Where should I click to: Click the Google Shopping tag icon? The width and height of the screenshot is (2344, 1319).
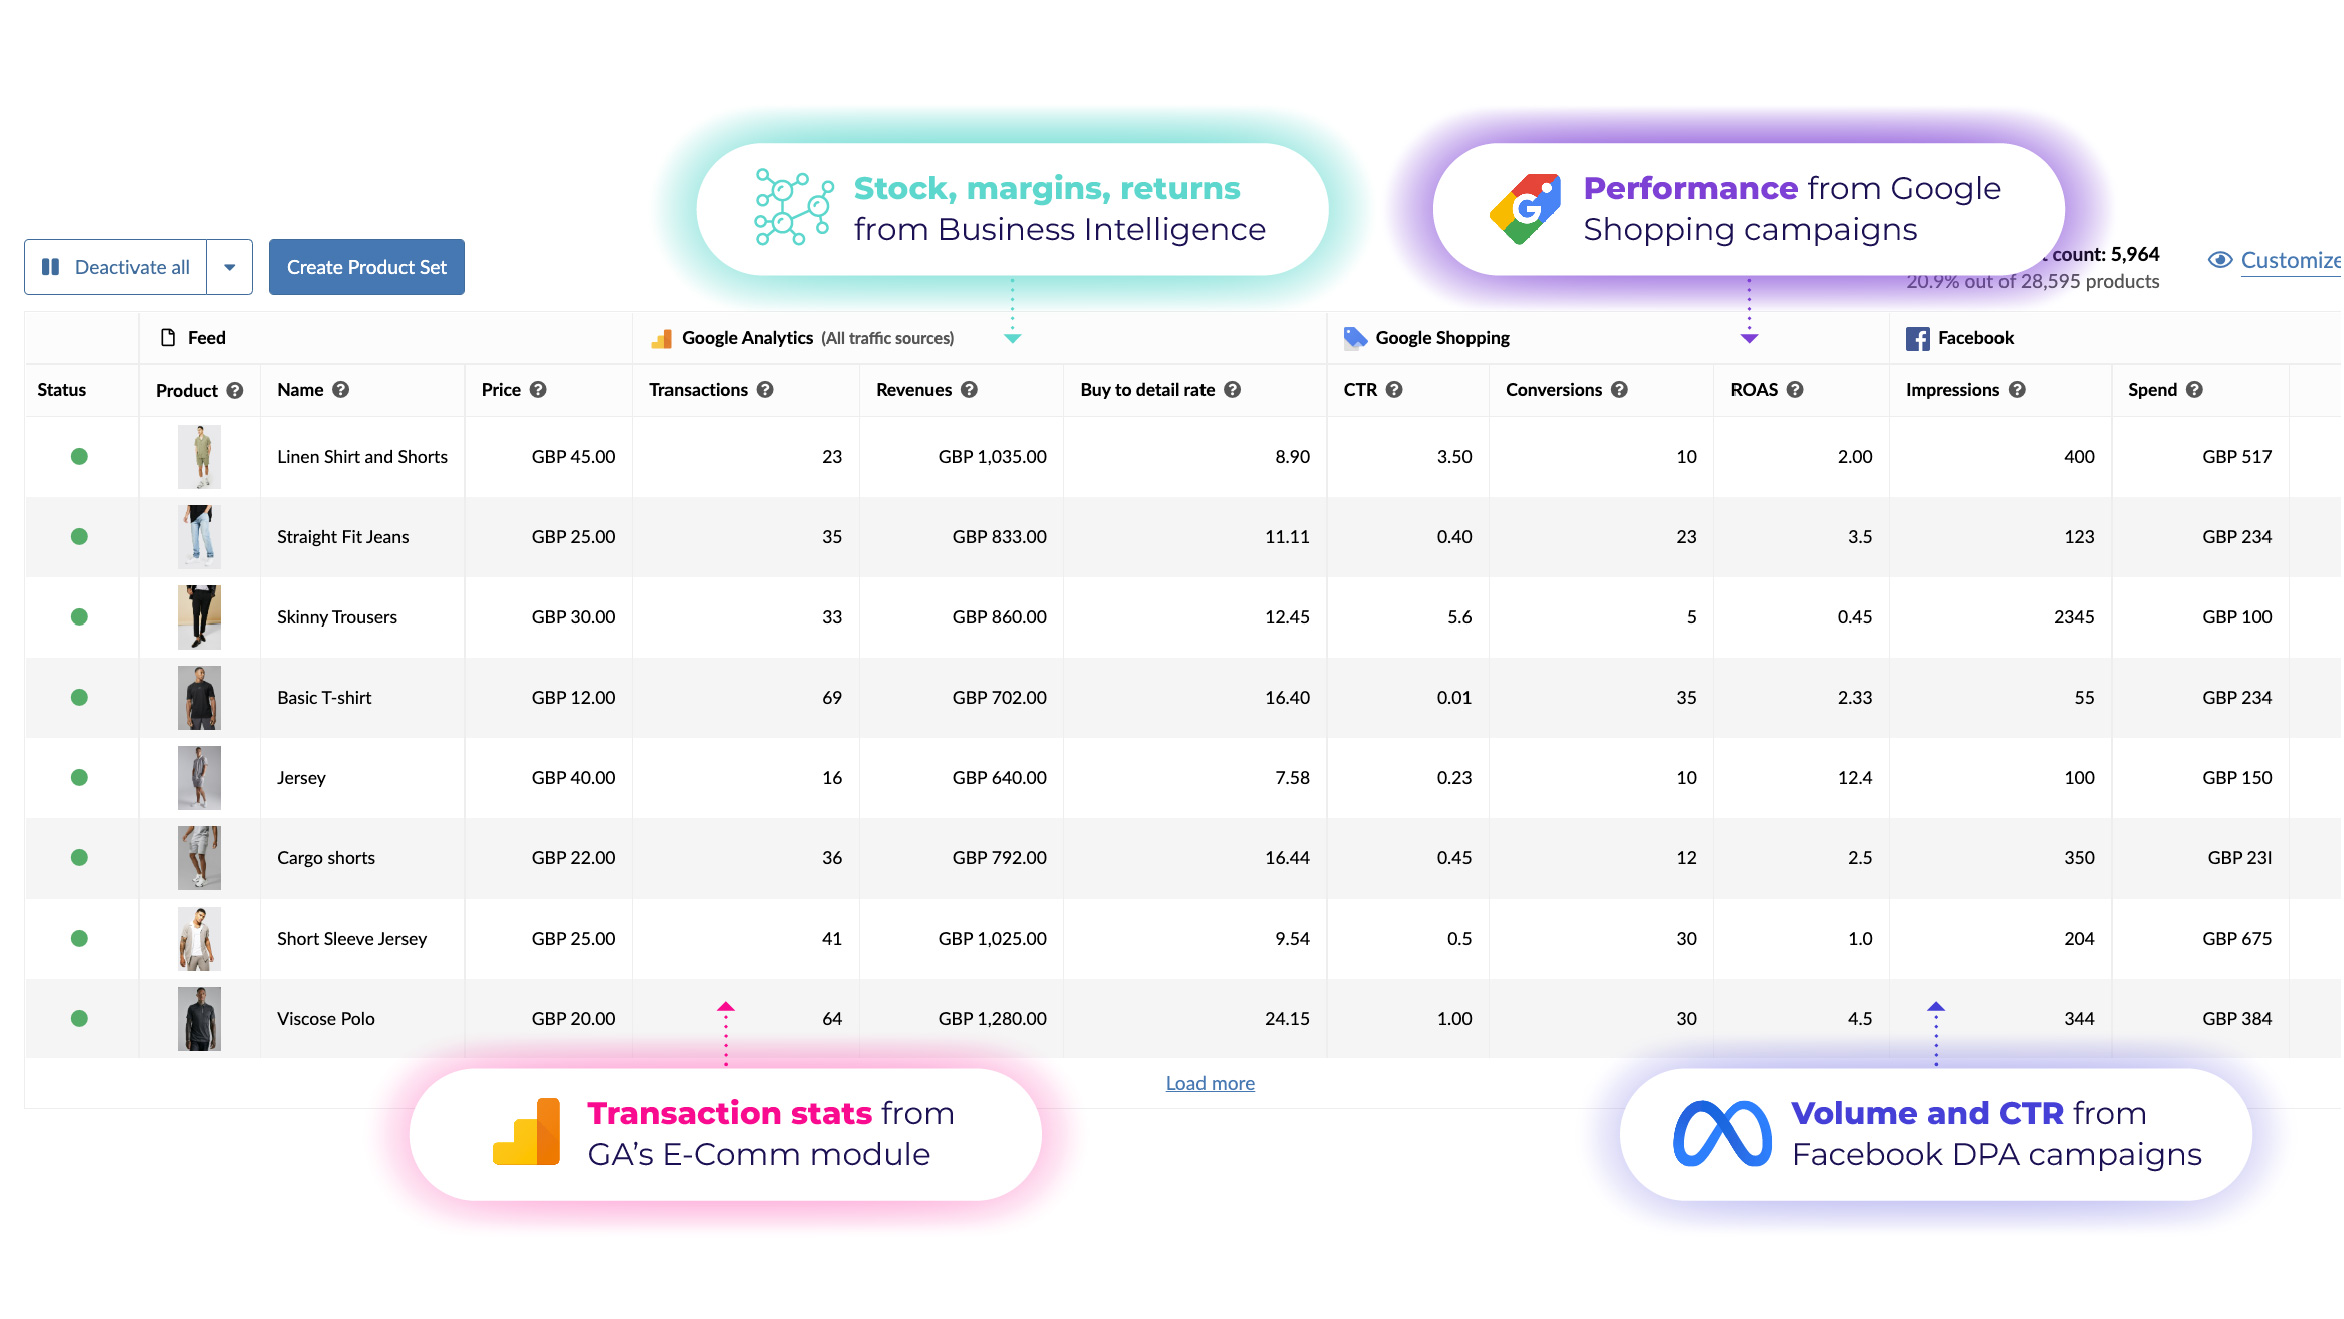click(x=1355, y=338)
